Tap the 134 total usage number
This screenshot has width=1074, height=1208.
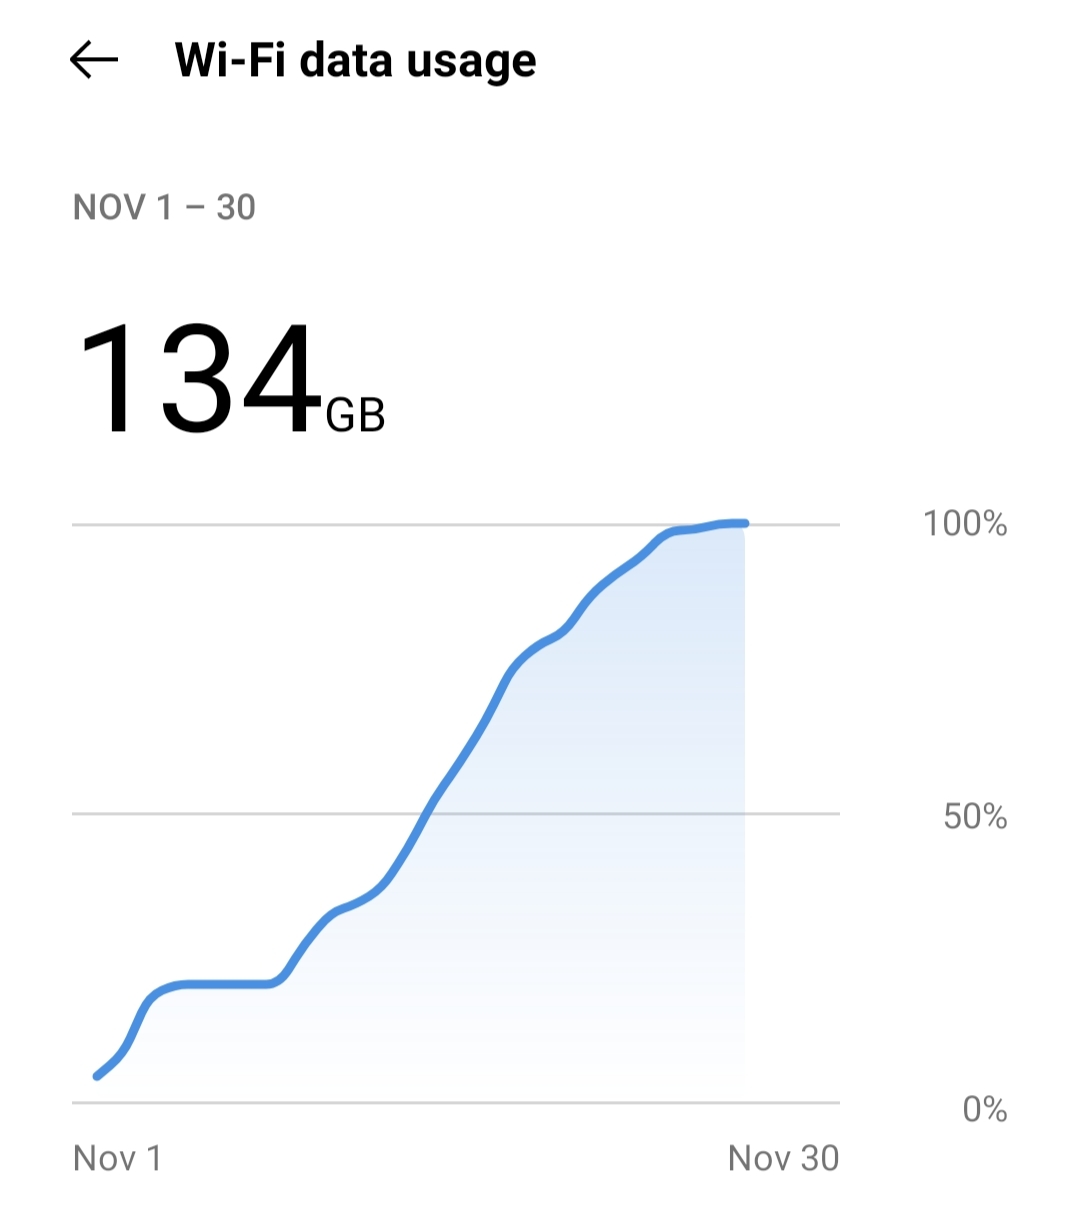[x=198, y=380]
